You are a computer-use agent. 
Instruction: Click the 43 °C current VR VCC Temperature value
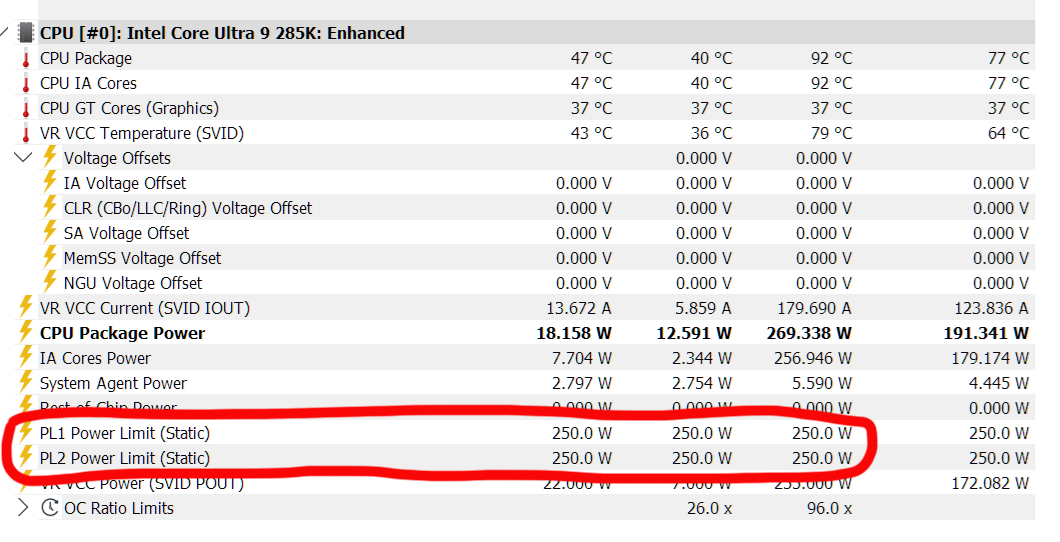click(x=592, y=134)
